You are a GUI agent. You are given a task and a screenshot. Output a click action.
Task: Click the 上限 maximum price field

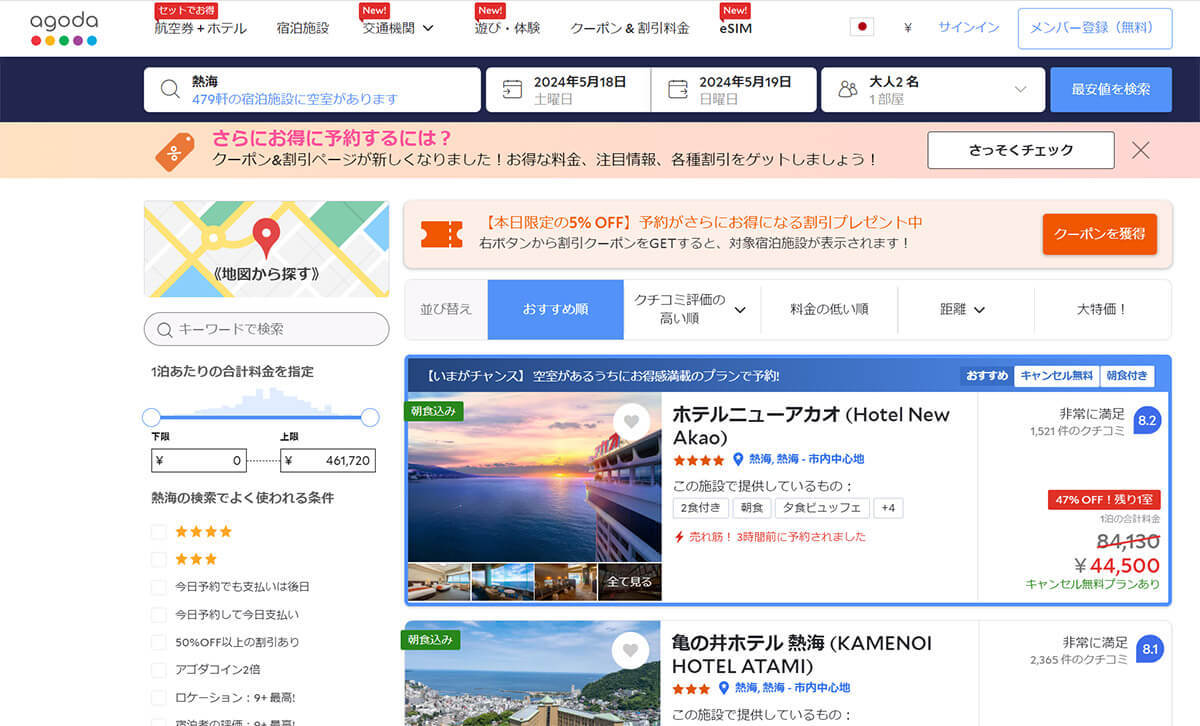pos(328,460)
